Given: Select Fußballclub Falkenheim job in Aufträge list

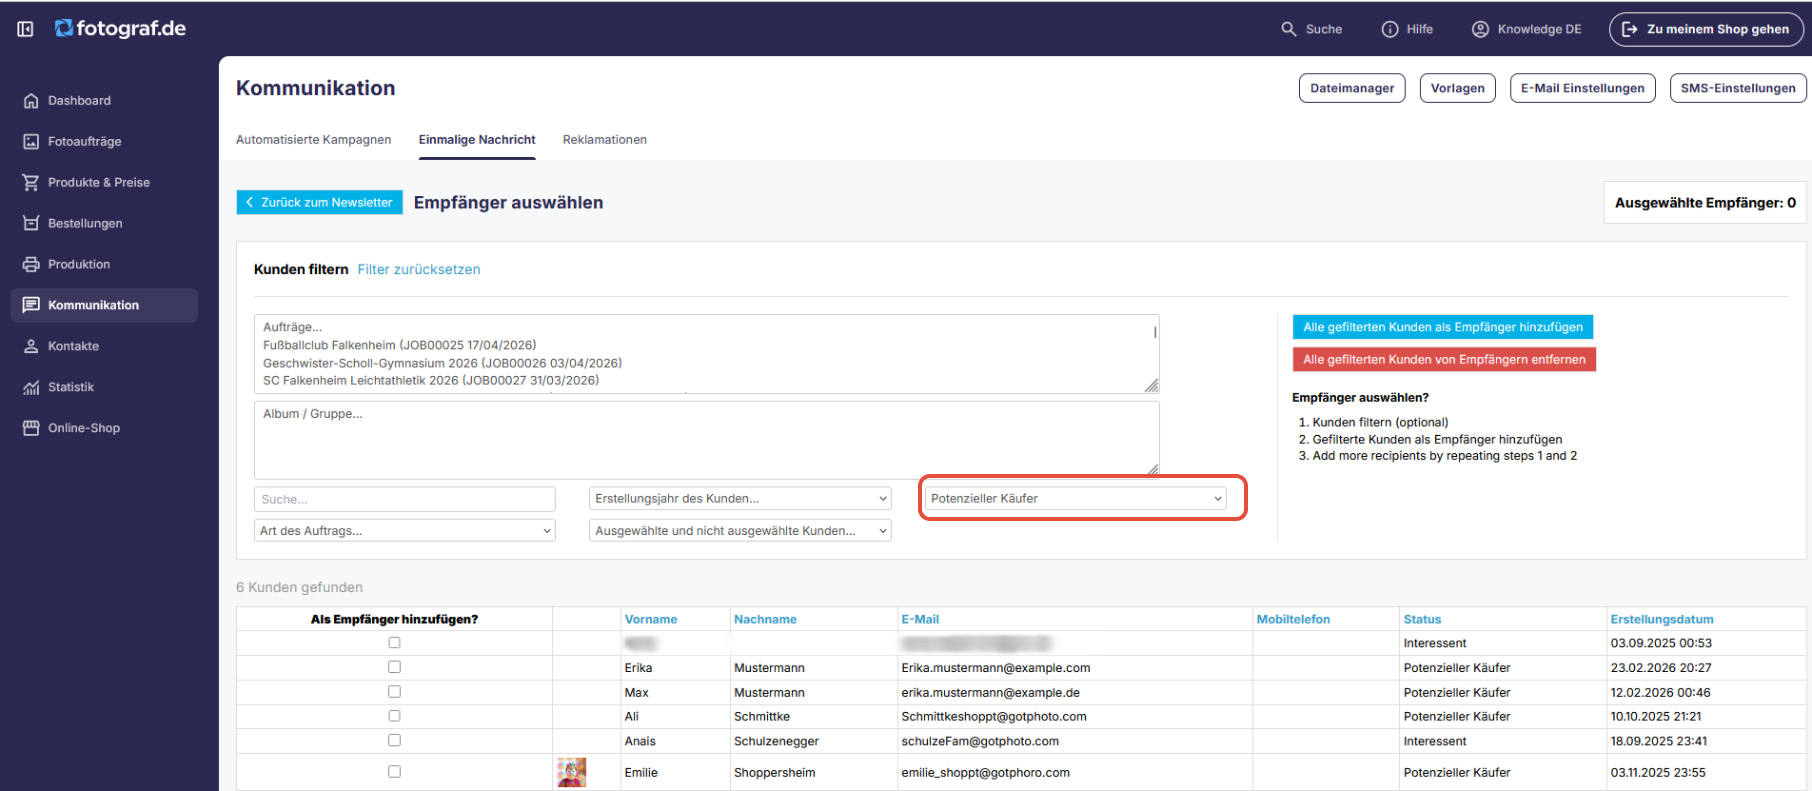Looking at the screenshot, I should click(x=400, y=345).
